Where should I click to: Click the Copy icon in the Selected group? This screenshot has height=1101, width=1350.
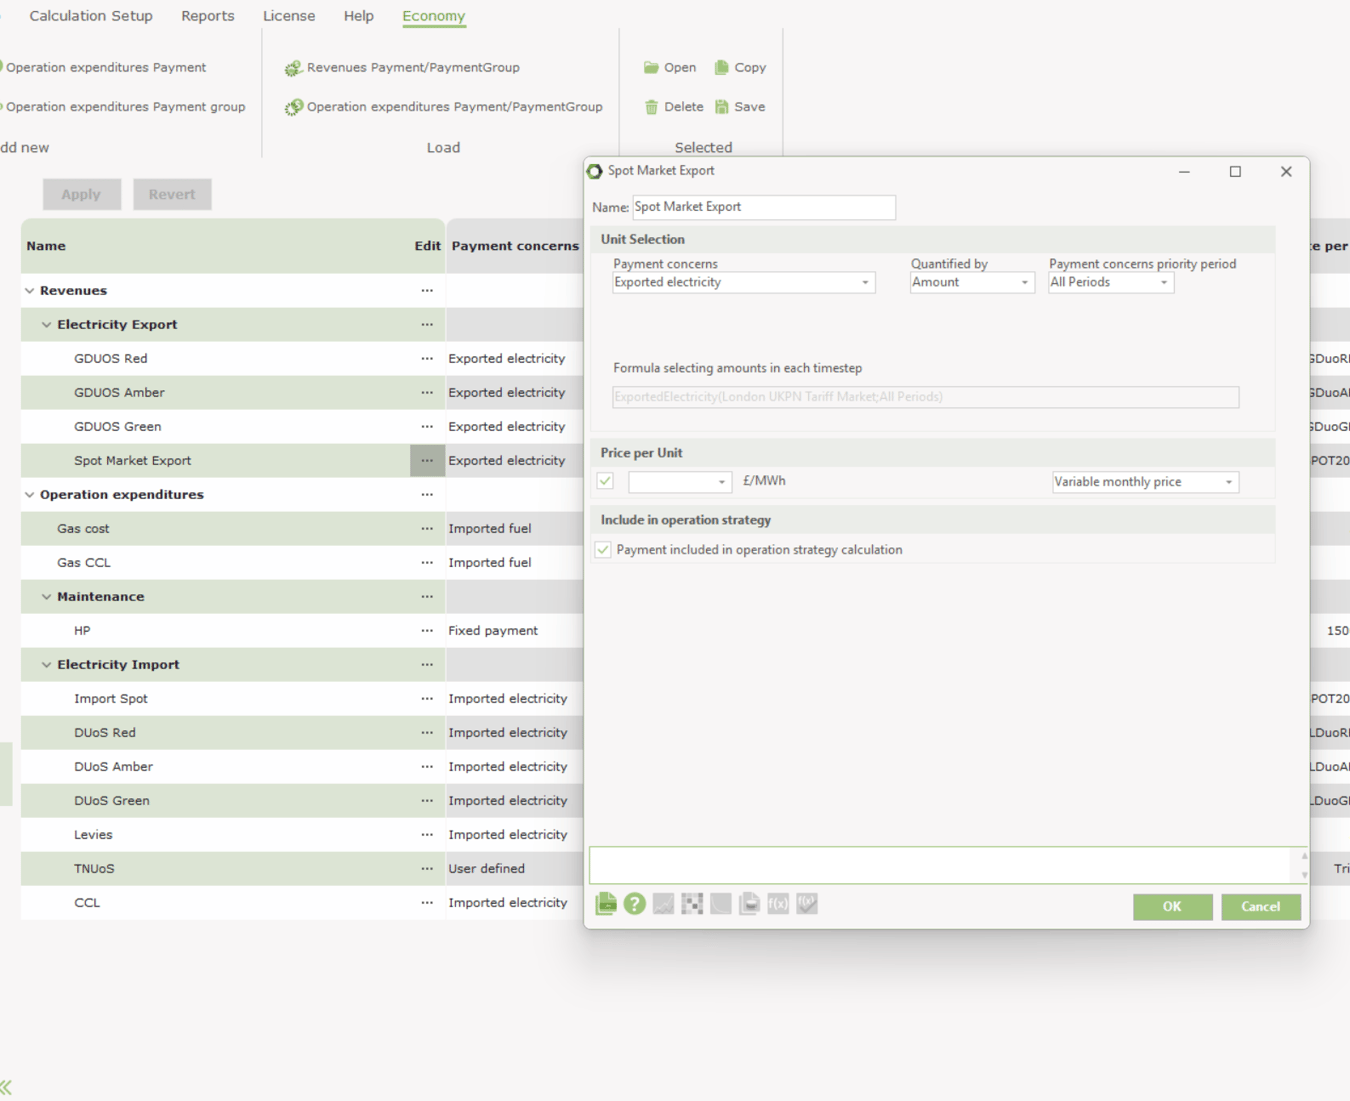tap(722, 67)
